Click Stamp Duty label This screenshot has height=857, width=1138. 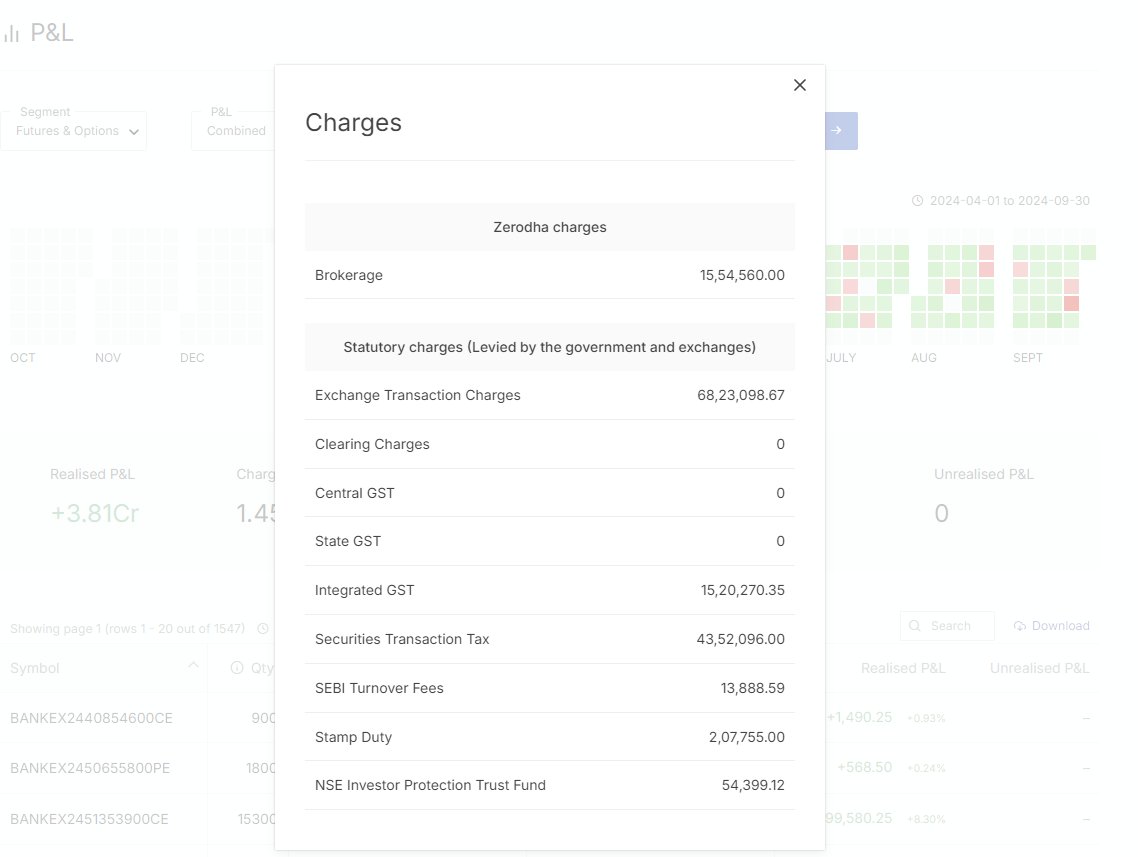coord(353,737)
